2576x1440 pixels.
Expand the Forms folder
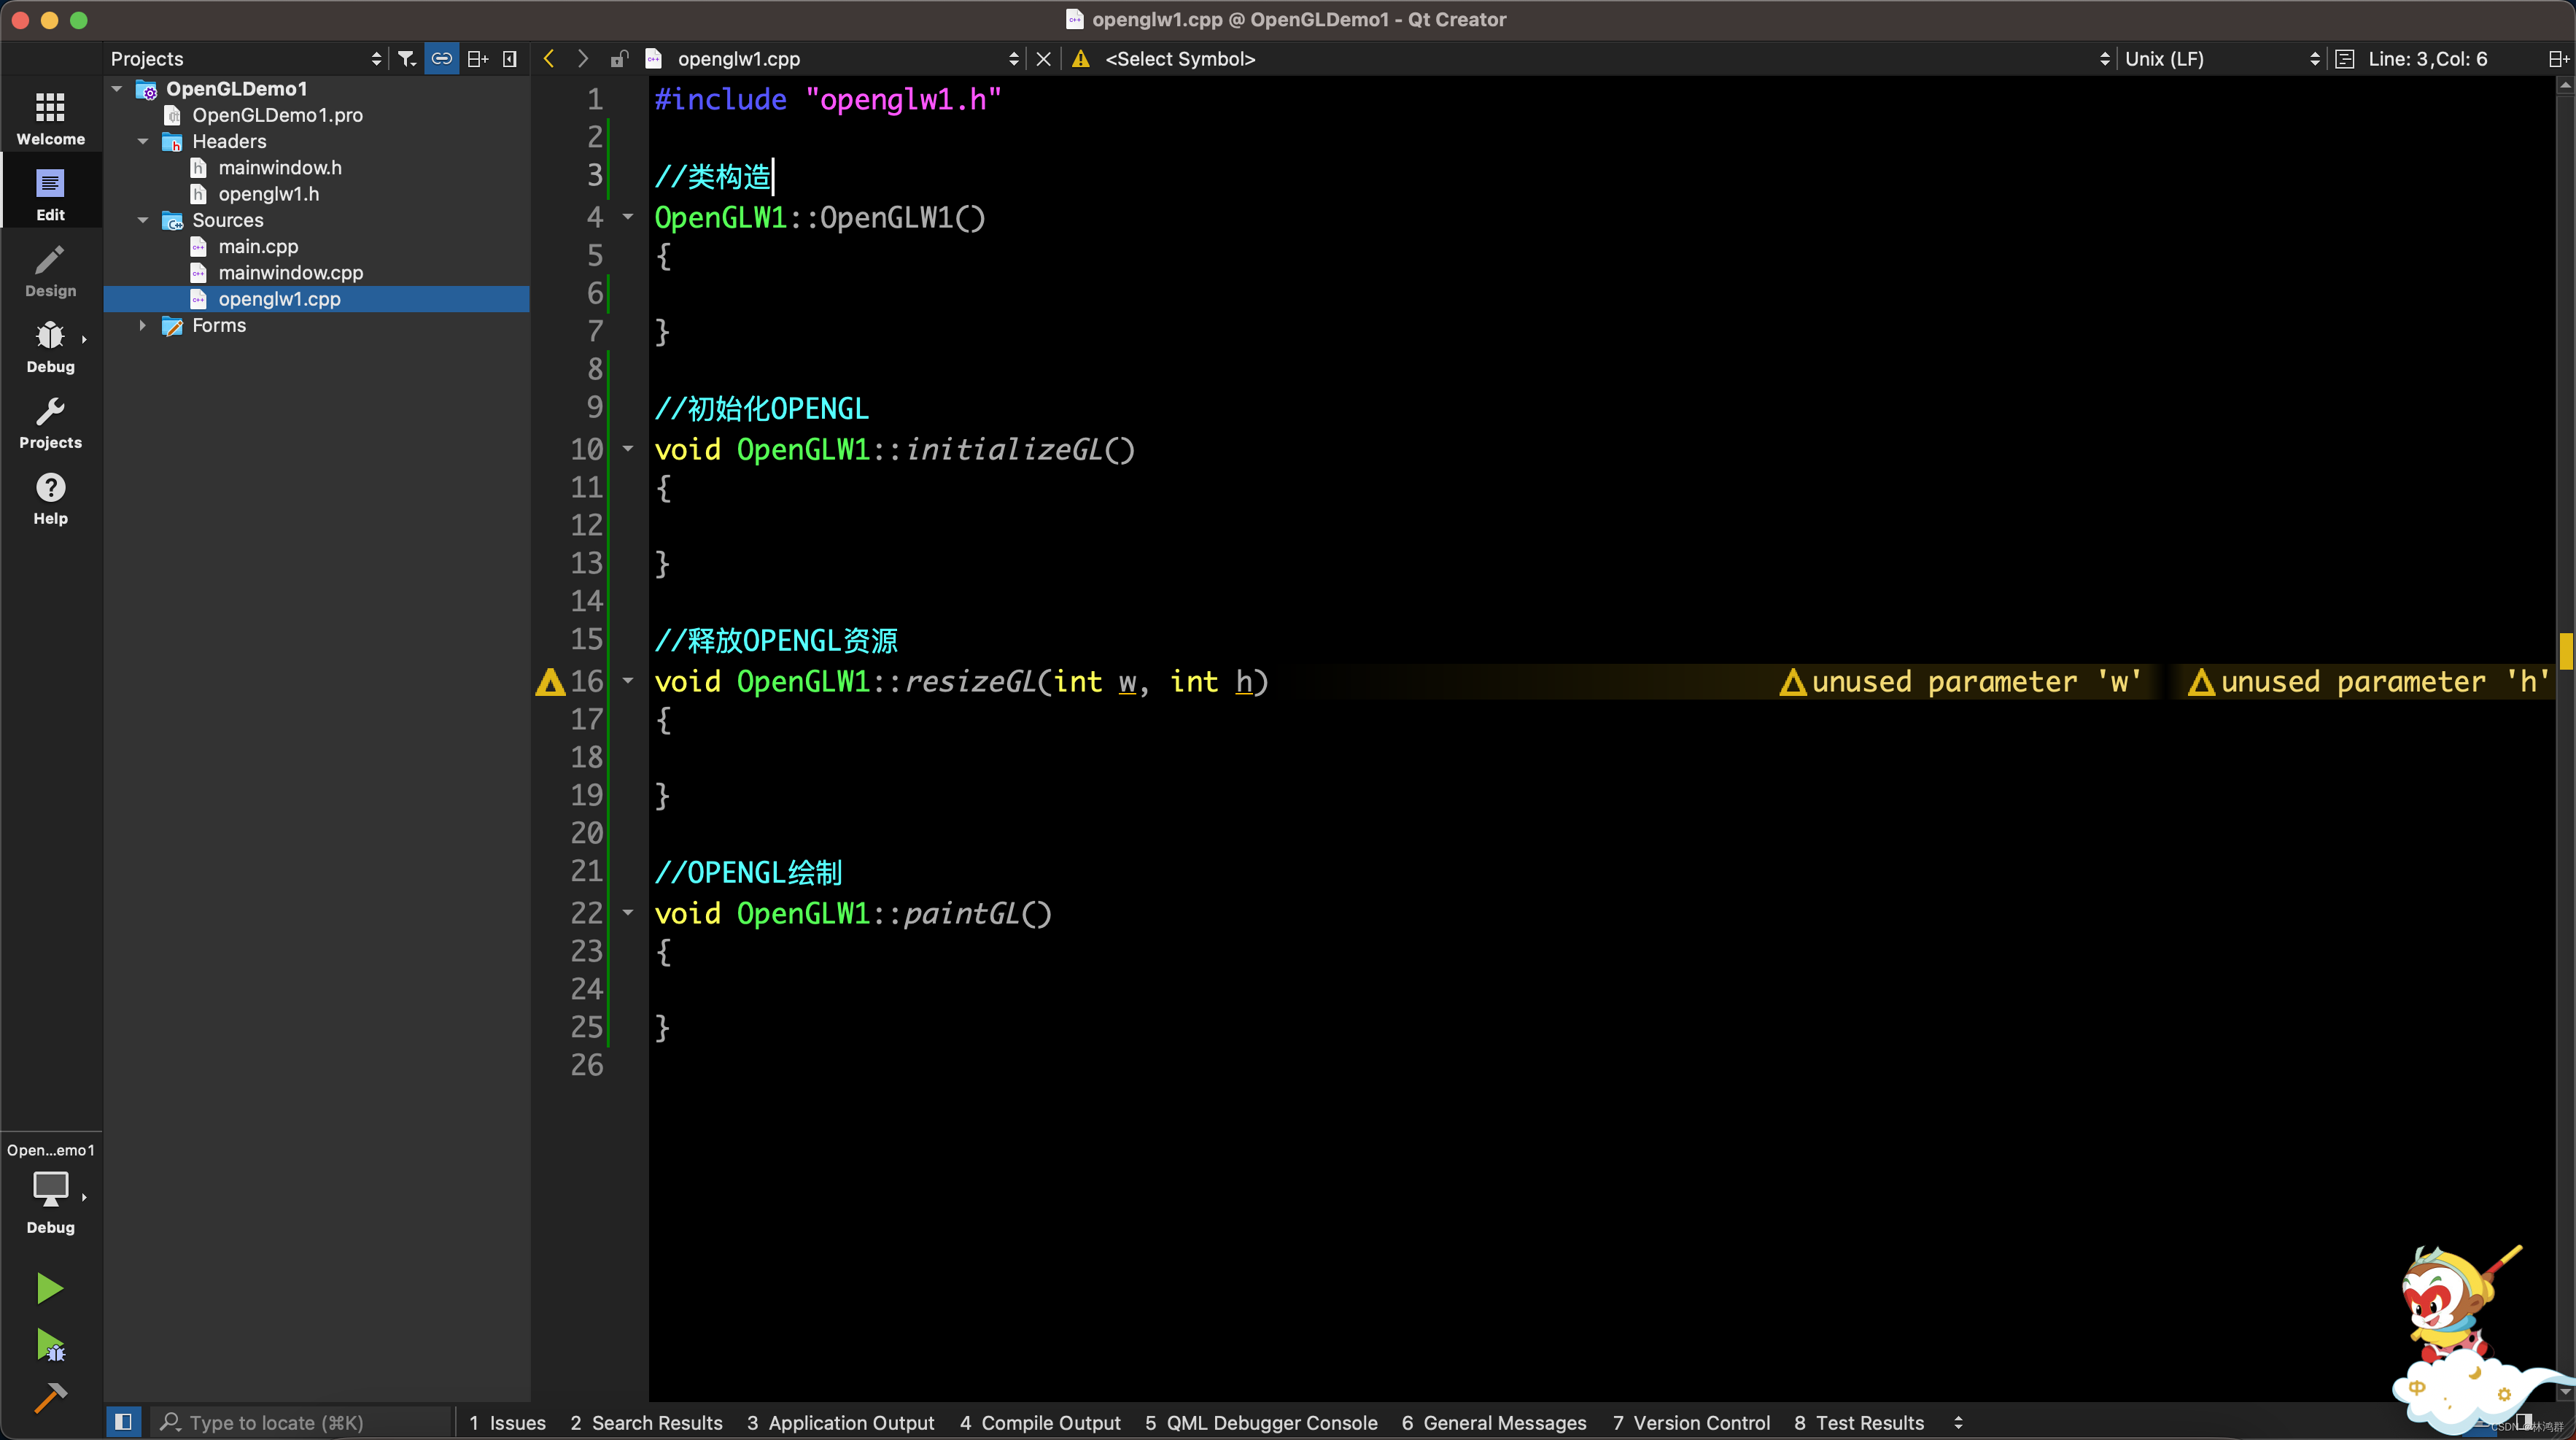click(x=143, y=325)
